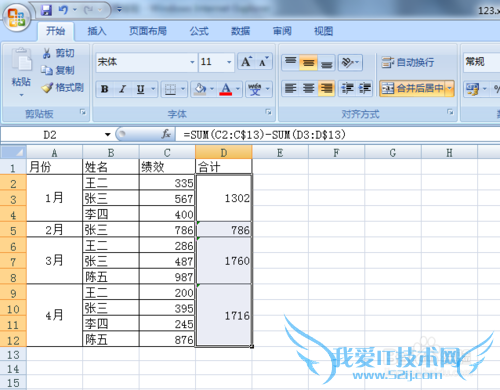The height and width of the screenshot is (390, 500).
Task: Click the 粘贴 paste icon
Action: pos(22,59)
